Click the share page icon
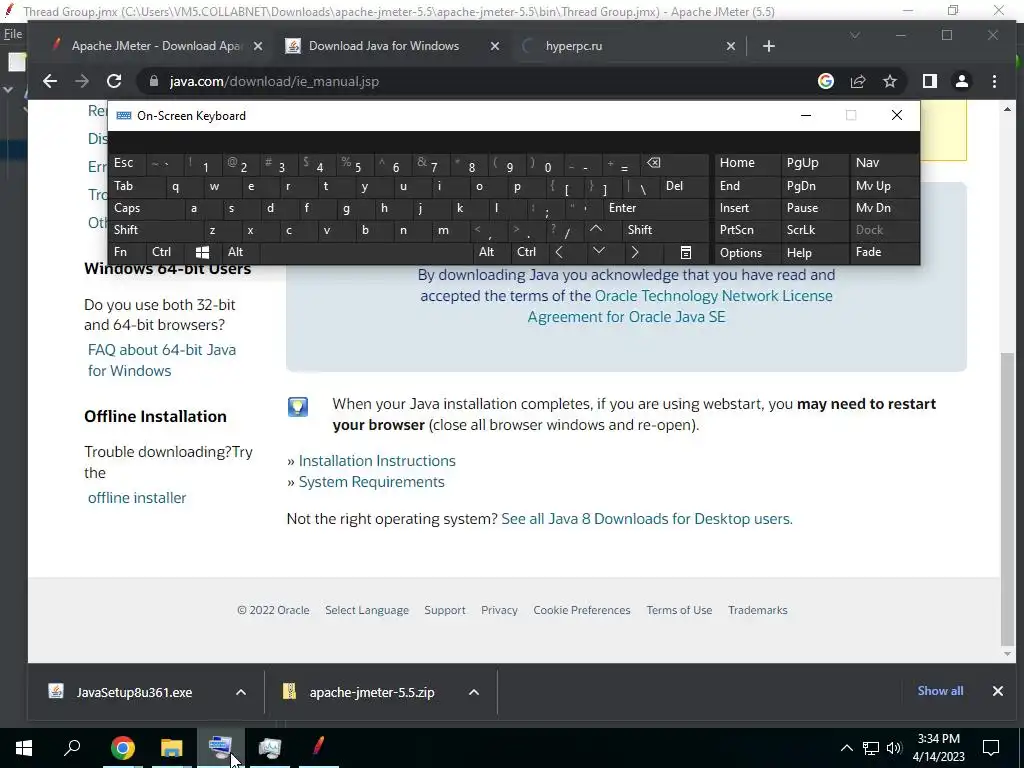The height and width of the screenshot is (768, 1024). click(x=857, y=81)
